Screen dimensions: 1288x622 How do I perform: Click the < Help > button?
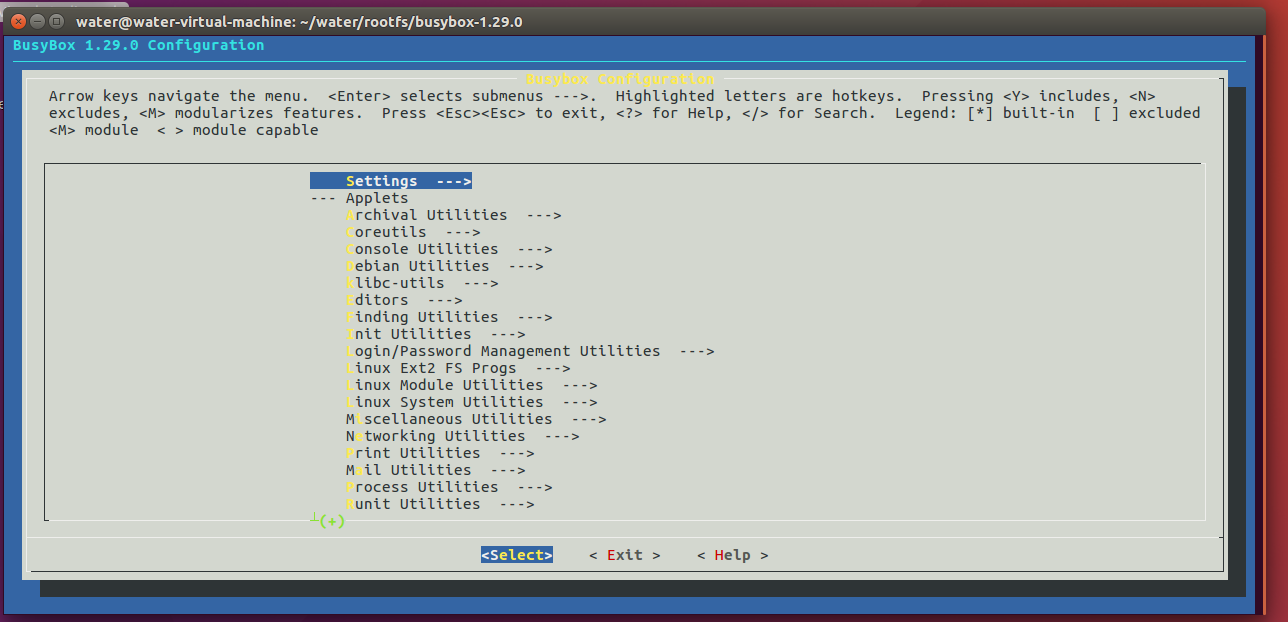pos(732,555)
